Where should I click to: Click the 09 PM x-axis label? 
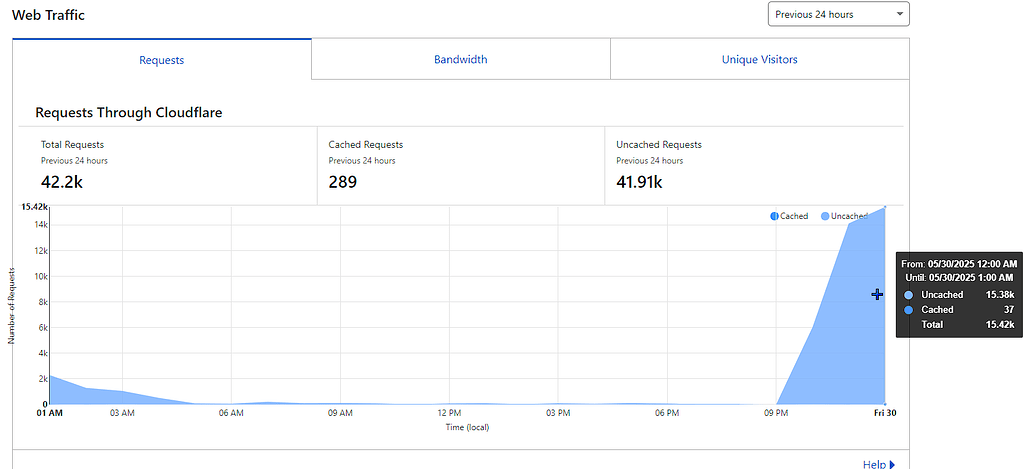[776, 413]
